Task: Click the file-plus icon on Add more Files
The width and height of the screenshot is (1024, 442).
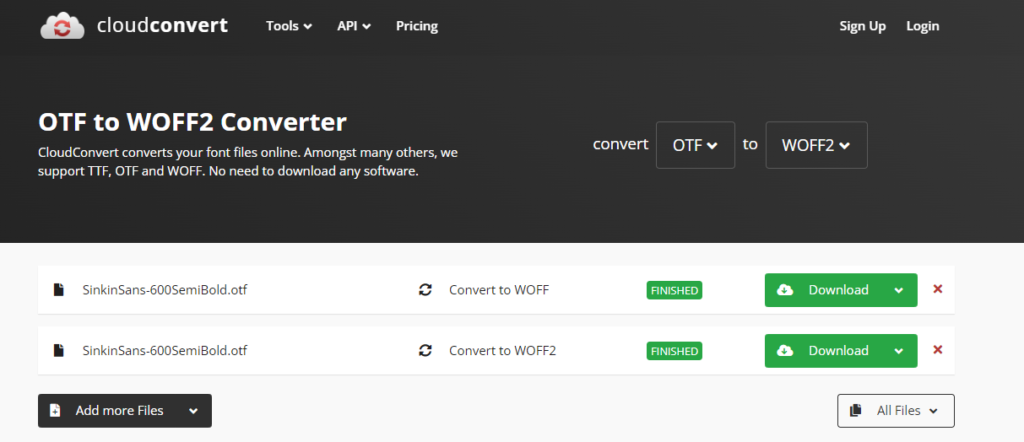Action: pos(56,411)
